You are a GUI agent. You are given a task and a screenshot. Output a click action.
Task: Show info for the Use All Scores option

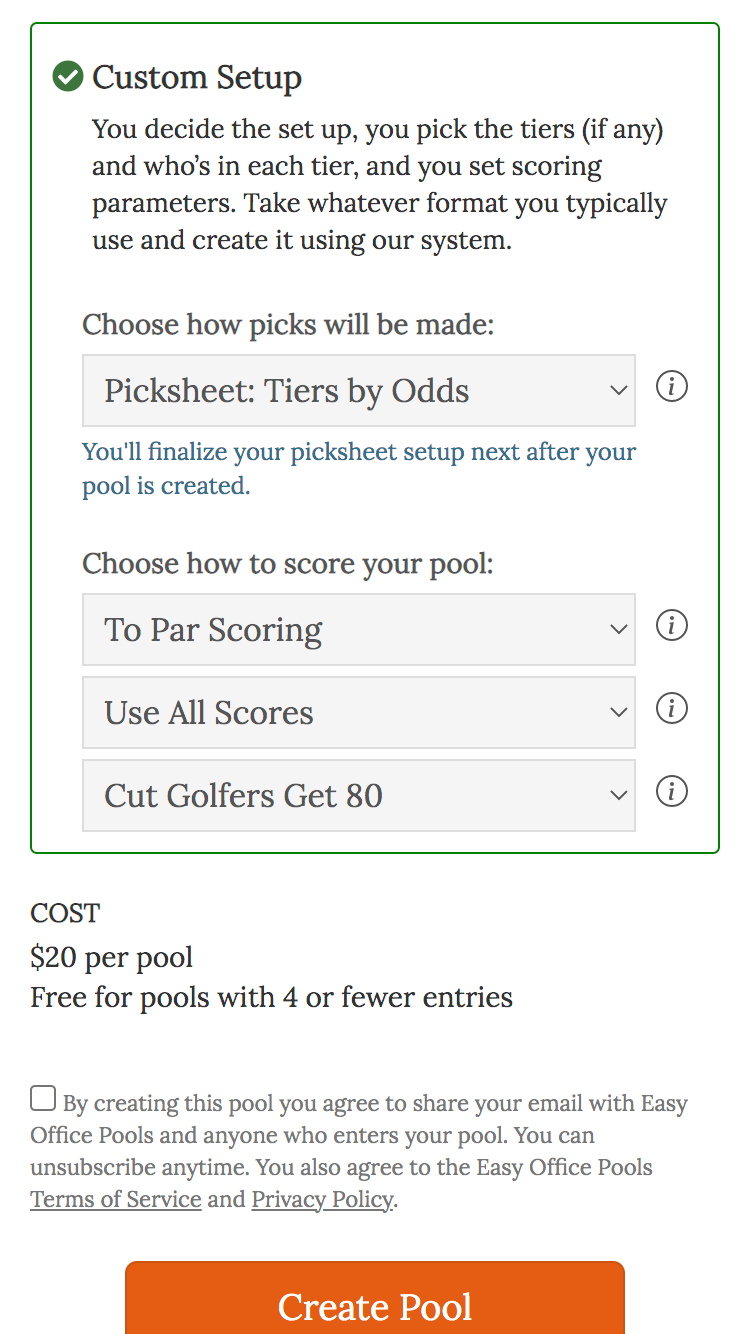pos(671,709)
